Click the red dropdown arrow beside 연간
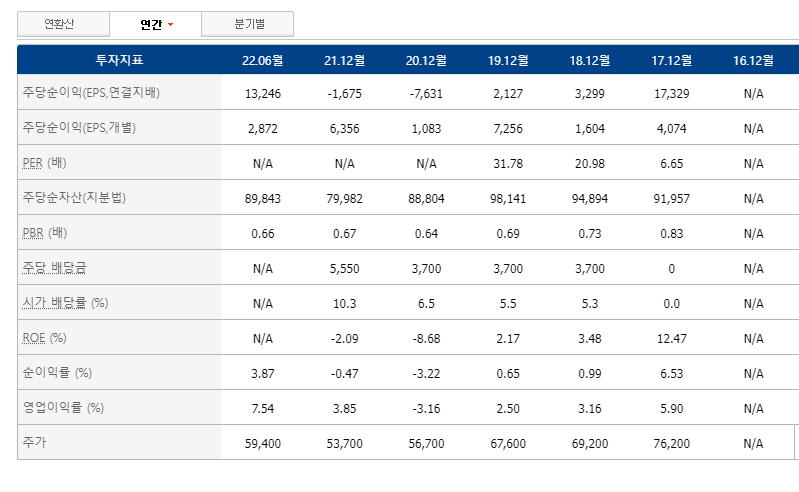Screen dimensions: 799x492 [x=170, y=24]
